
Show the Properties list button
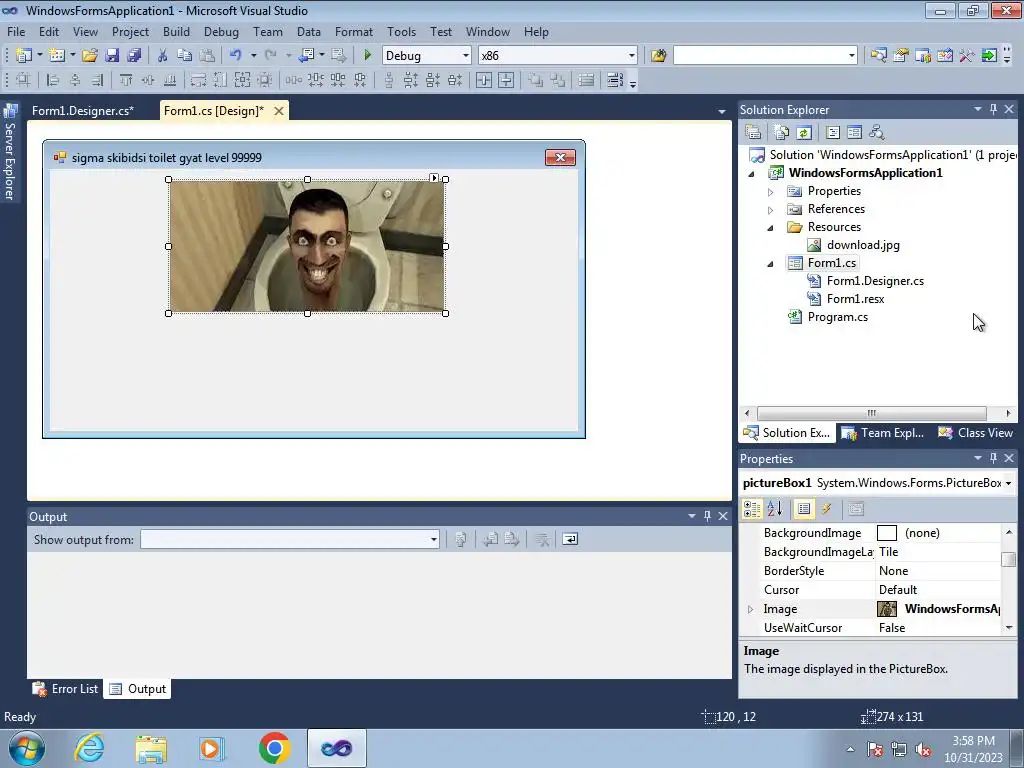804,509
